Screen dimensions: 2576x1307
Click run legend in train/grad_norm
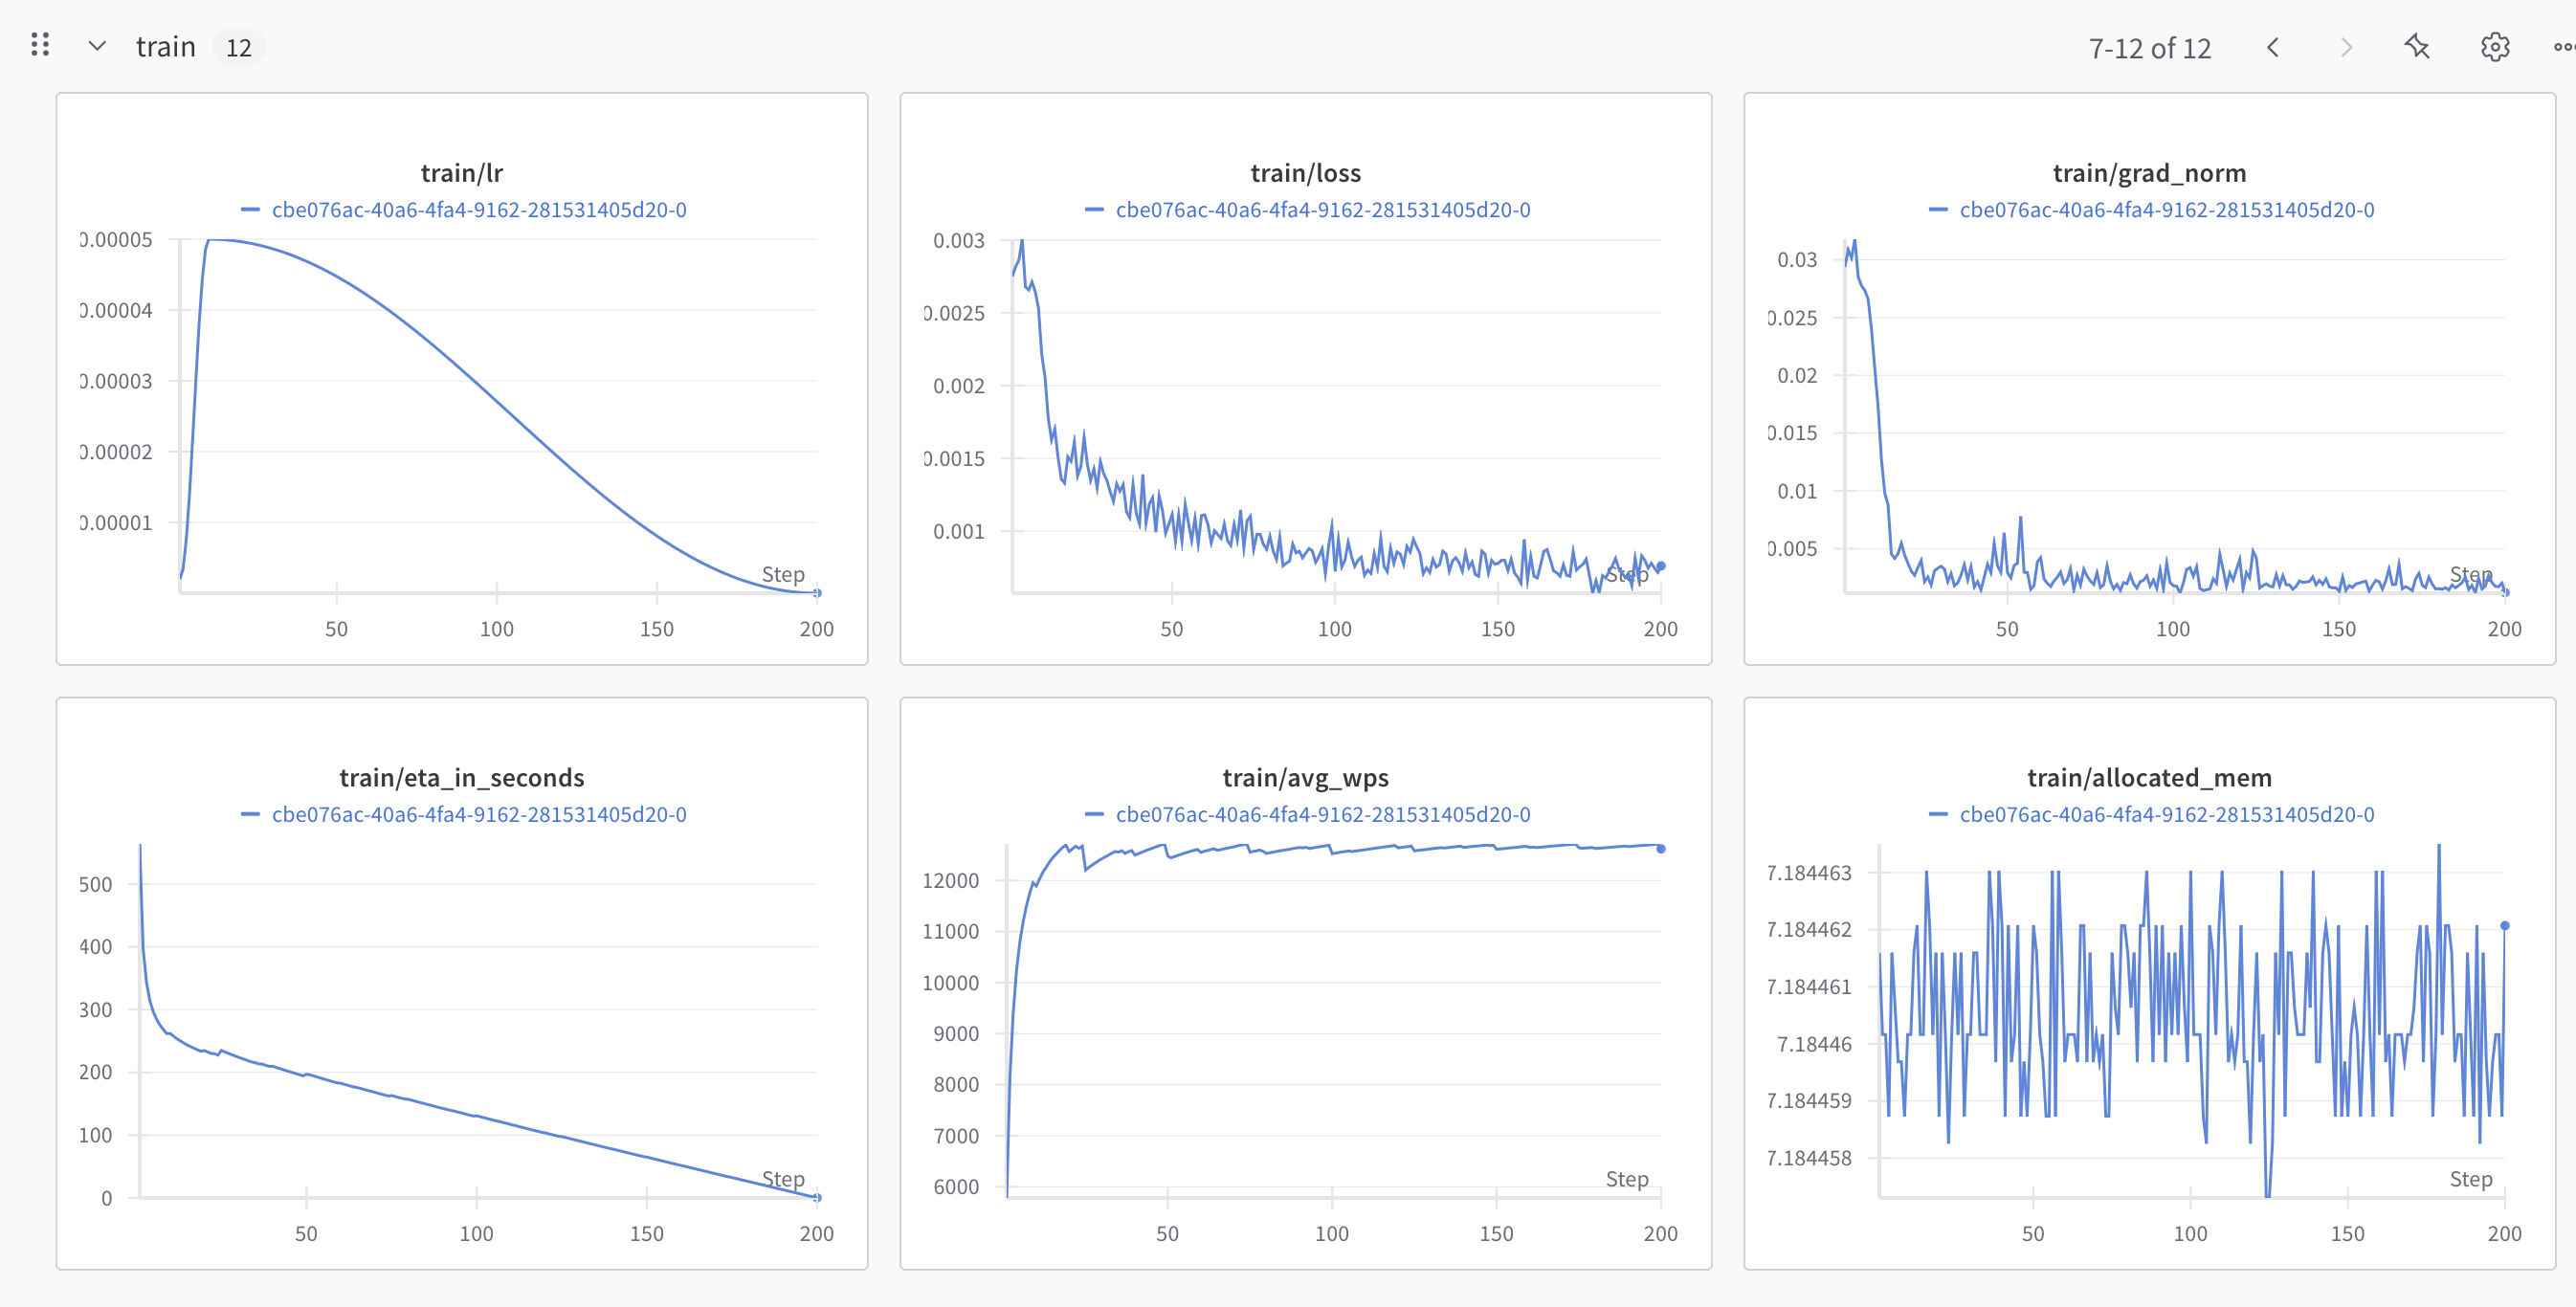tap(2167, 210)
